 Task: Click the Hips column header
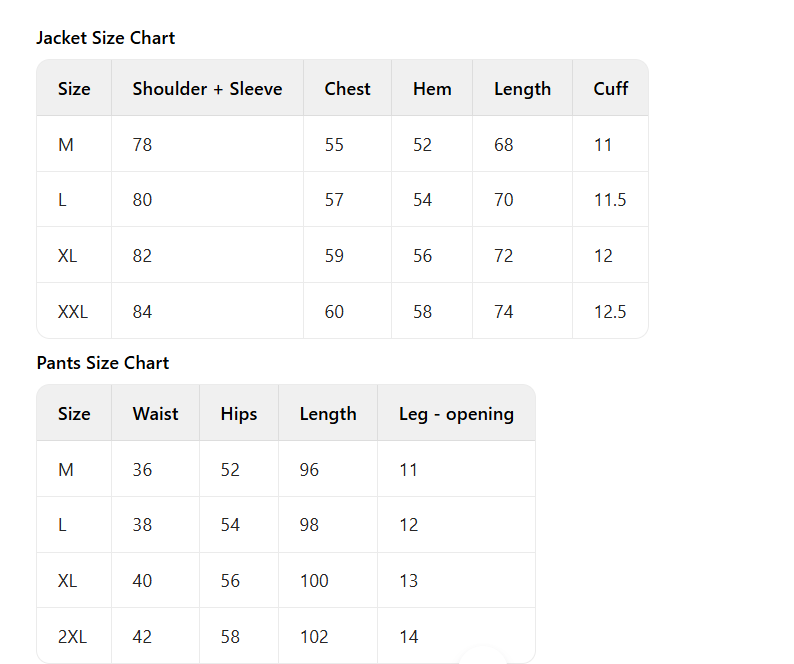239,414
